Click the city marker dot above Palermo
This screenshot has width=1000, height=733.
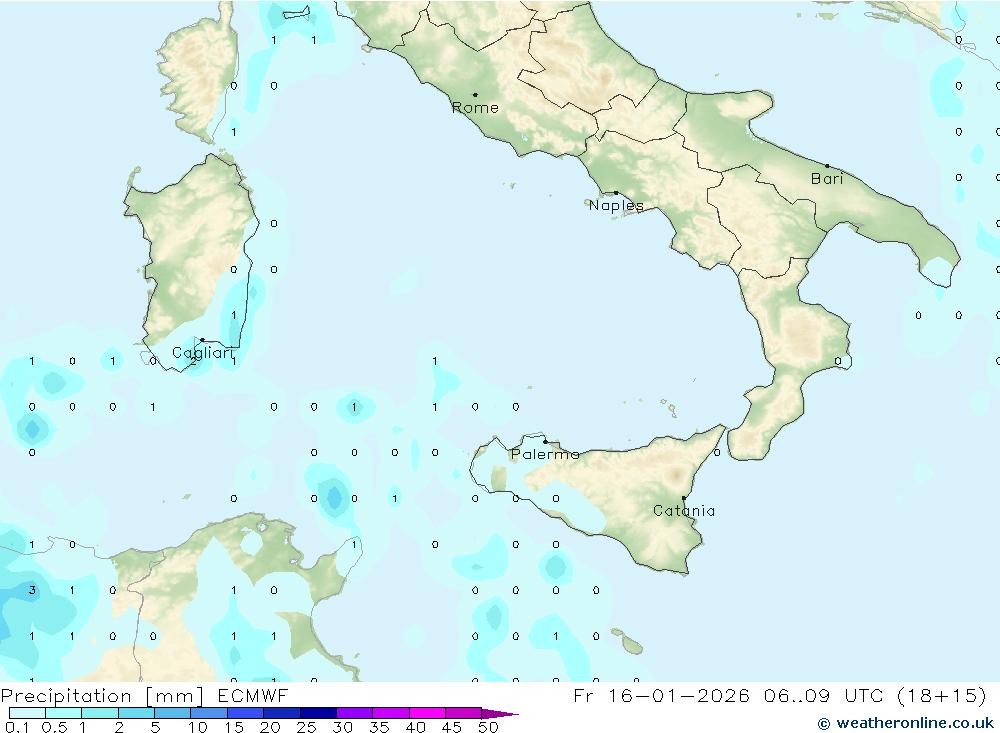pos(545,441)
